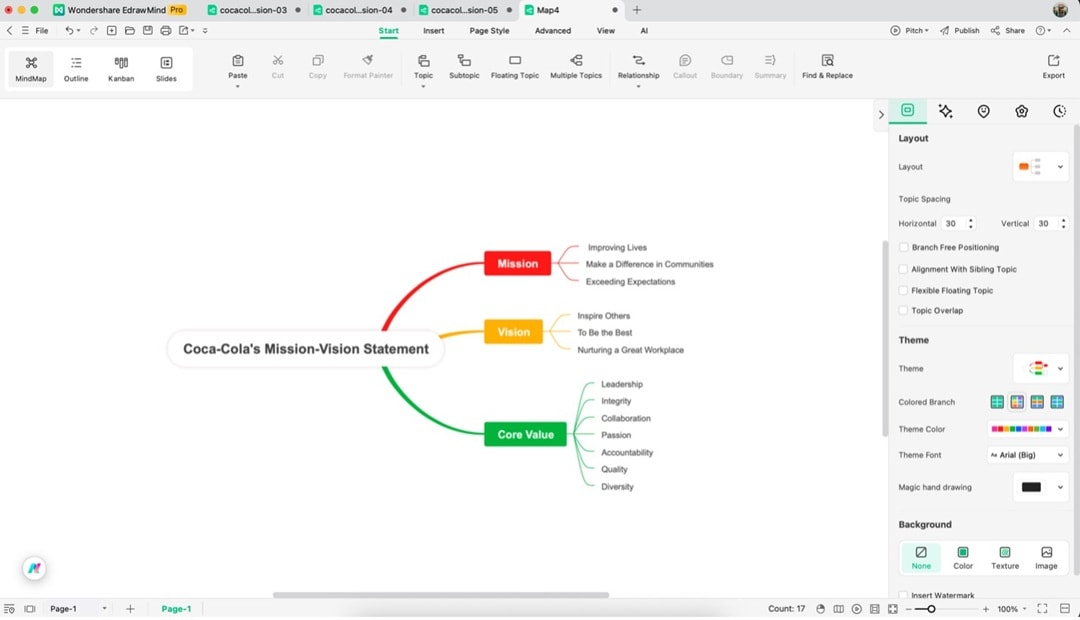
Task: Undo the last action
Action: coord(69,30)
